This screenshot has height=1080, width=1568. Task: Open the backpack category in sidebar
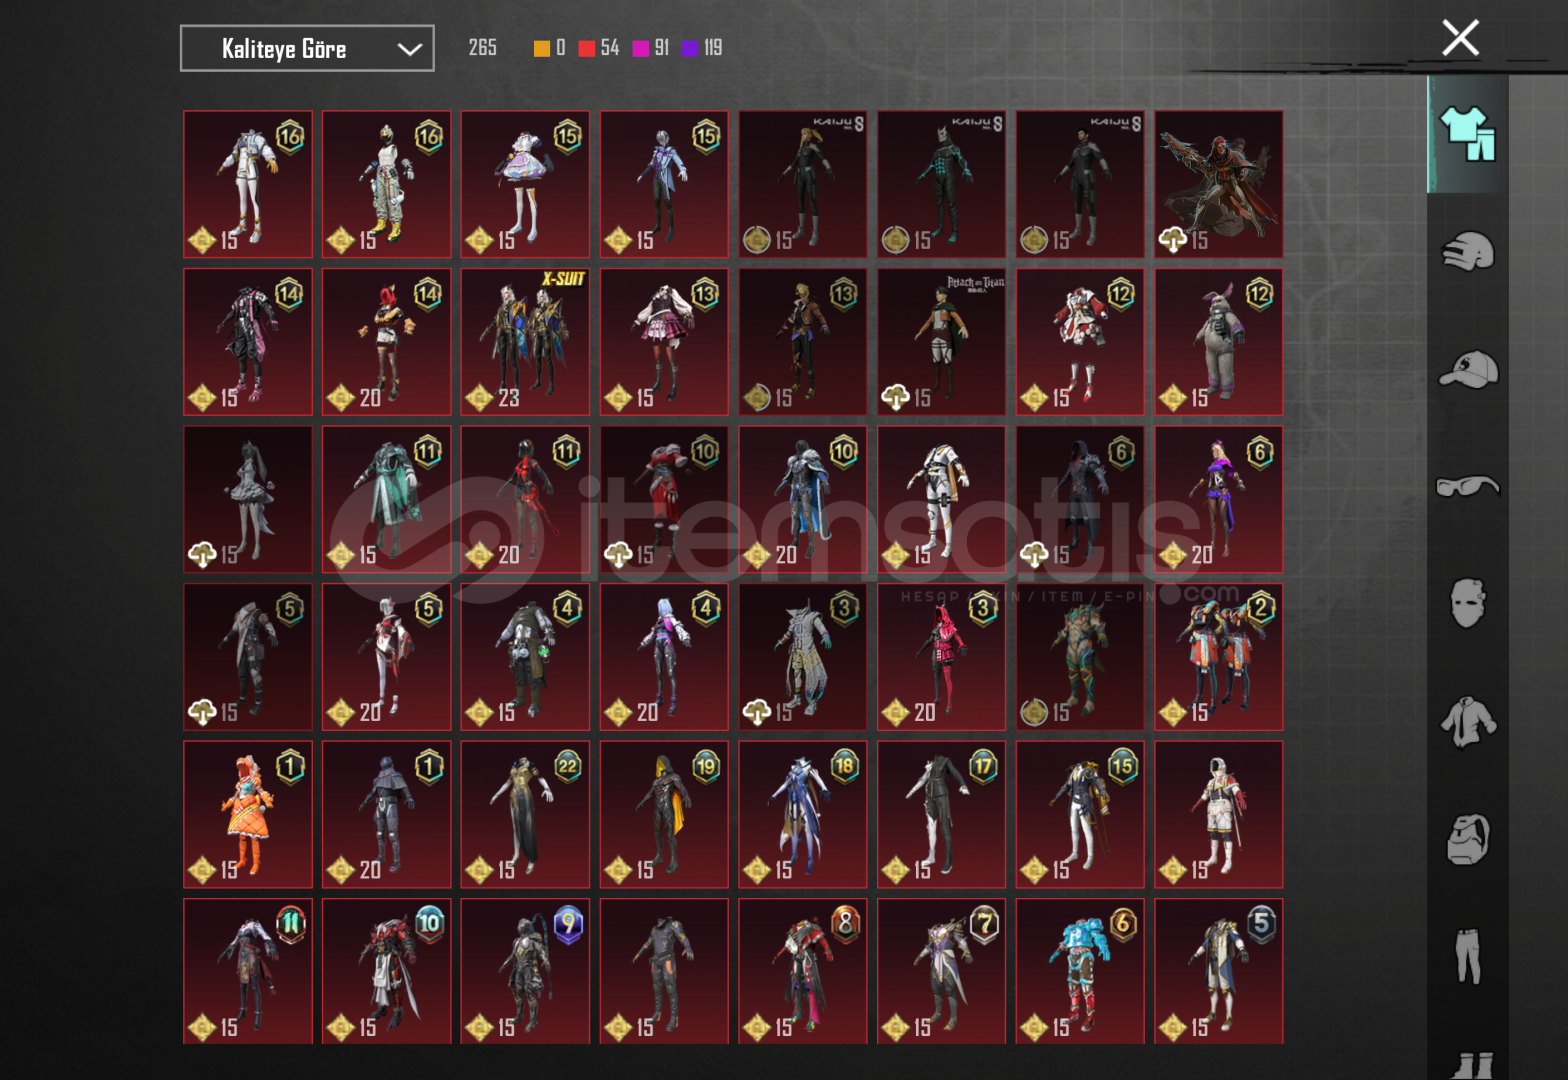1468,838
